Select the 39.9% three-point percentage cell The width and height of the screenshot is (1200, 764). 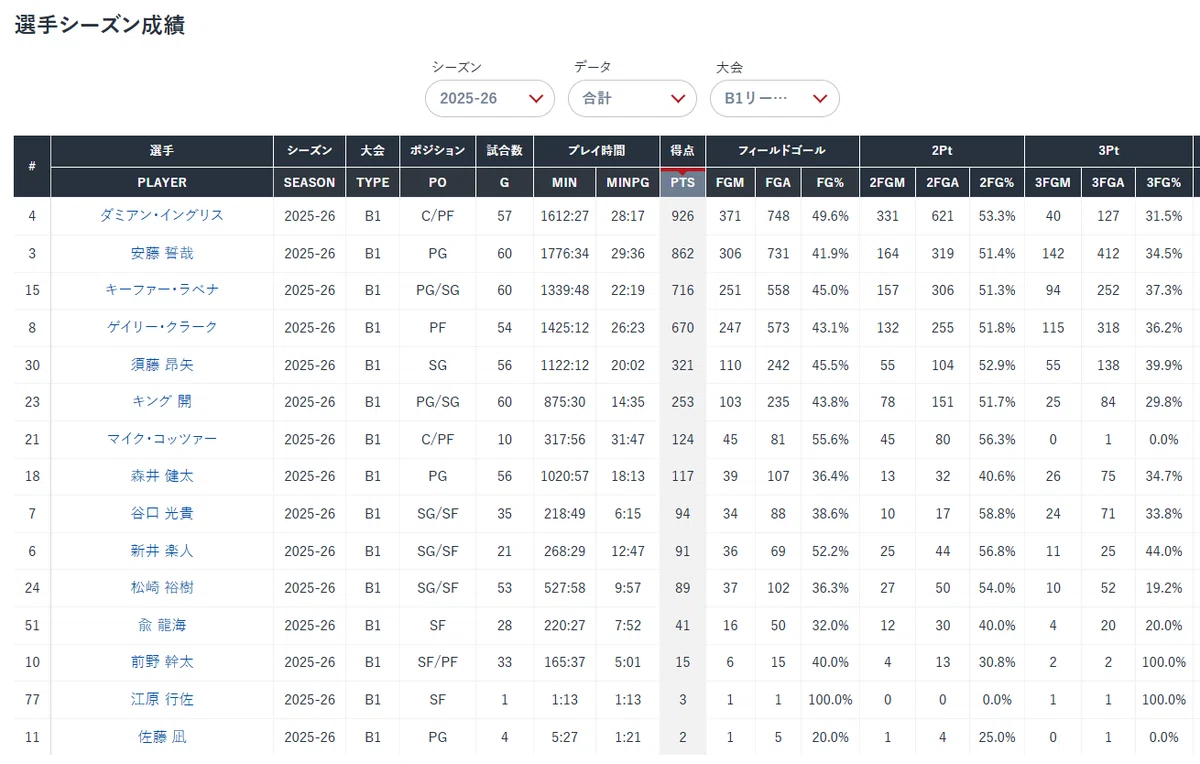click(x=1164, y=366)
